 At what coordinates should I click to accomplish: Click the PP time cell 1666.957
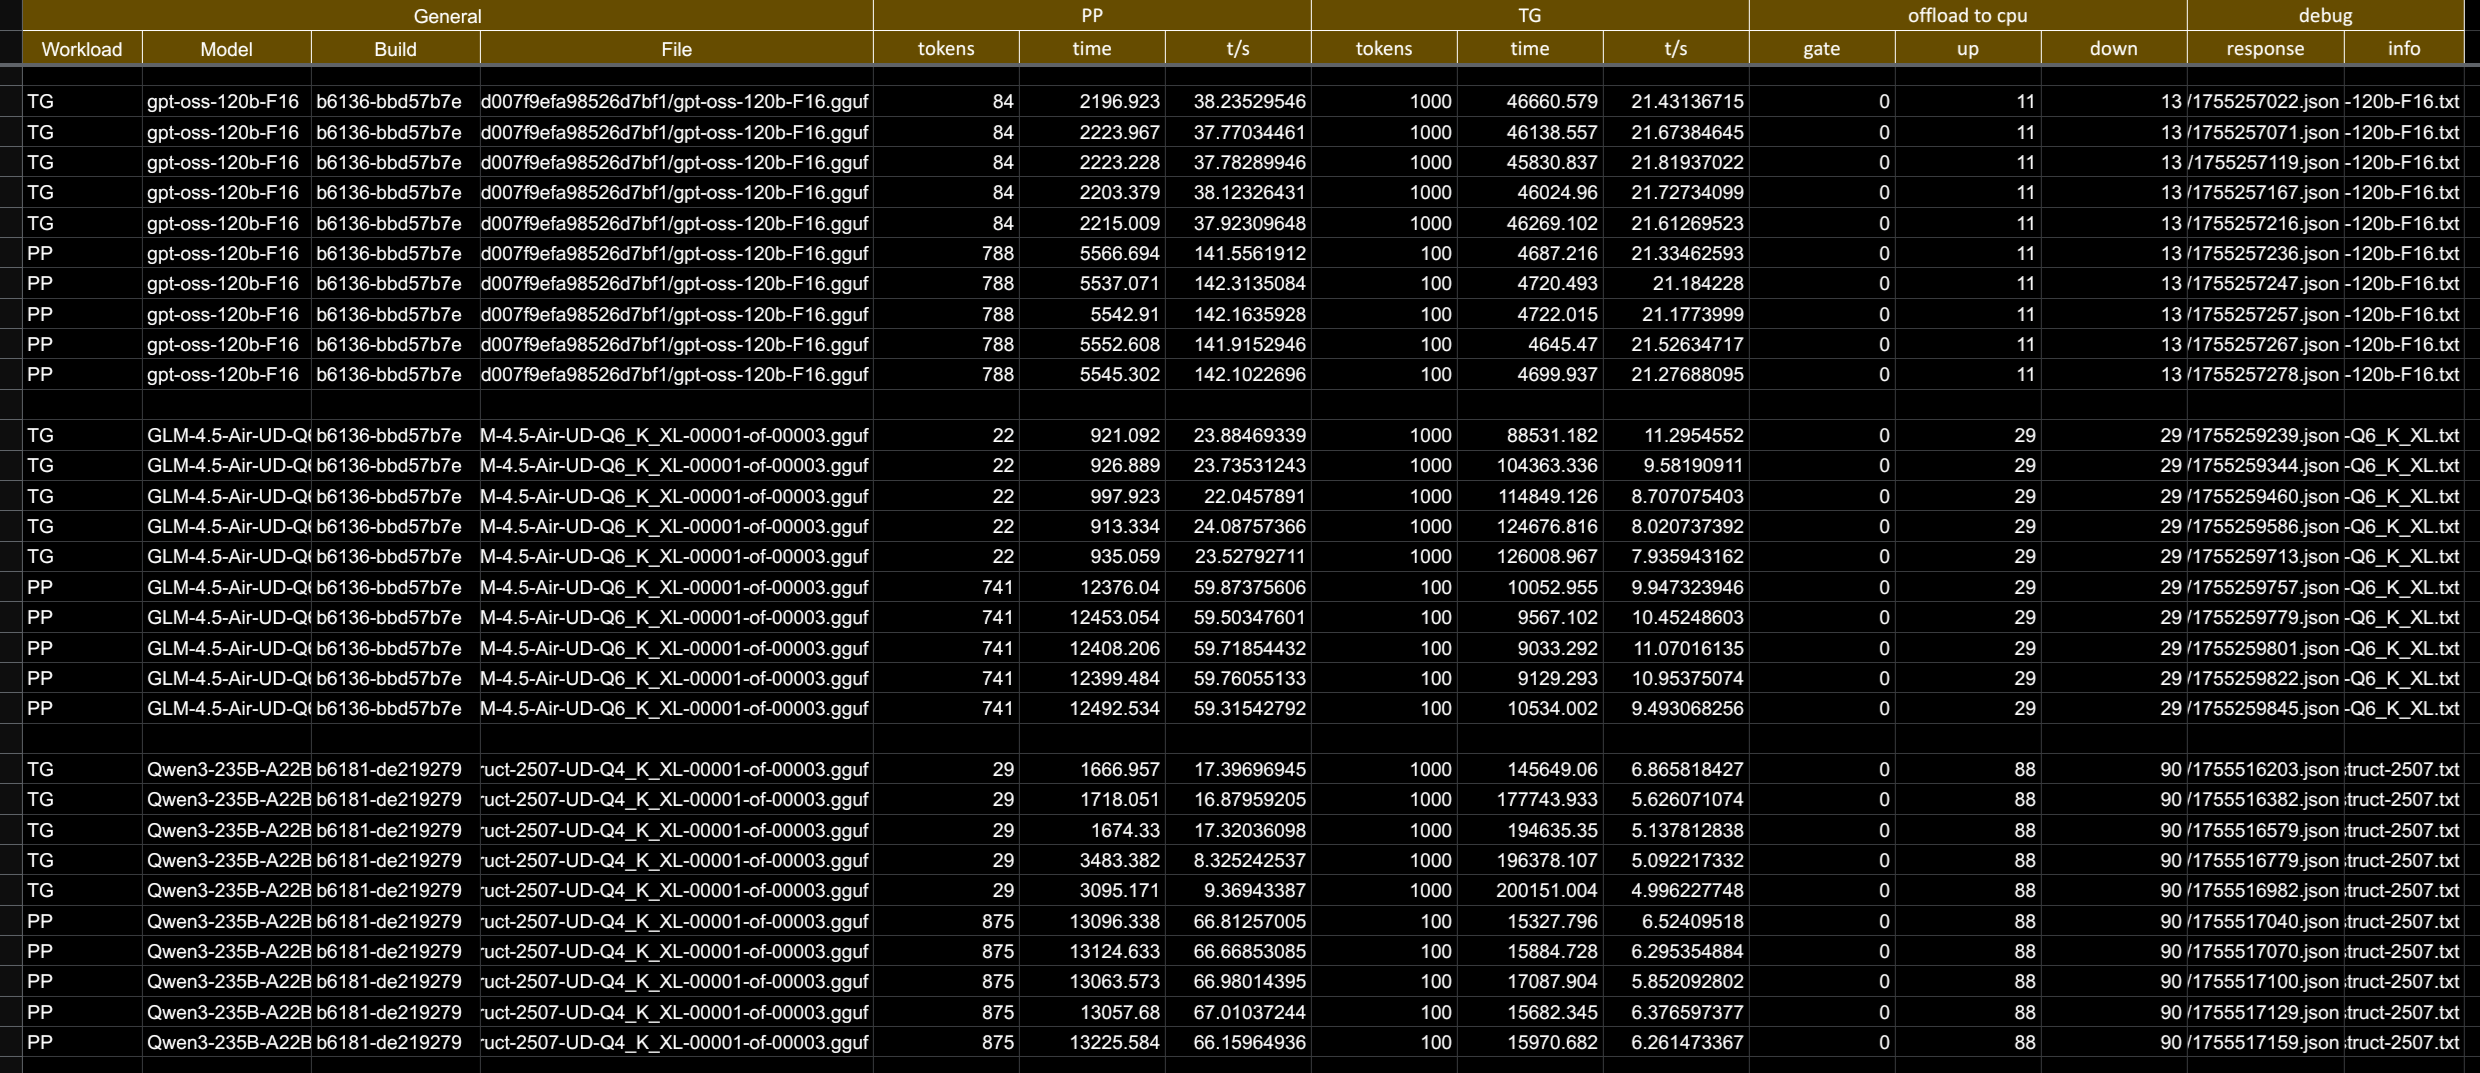click(x=1092, y=770)
